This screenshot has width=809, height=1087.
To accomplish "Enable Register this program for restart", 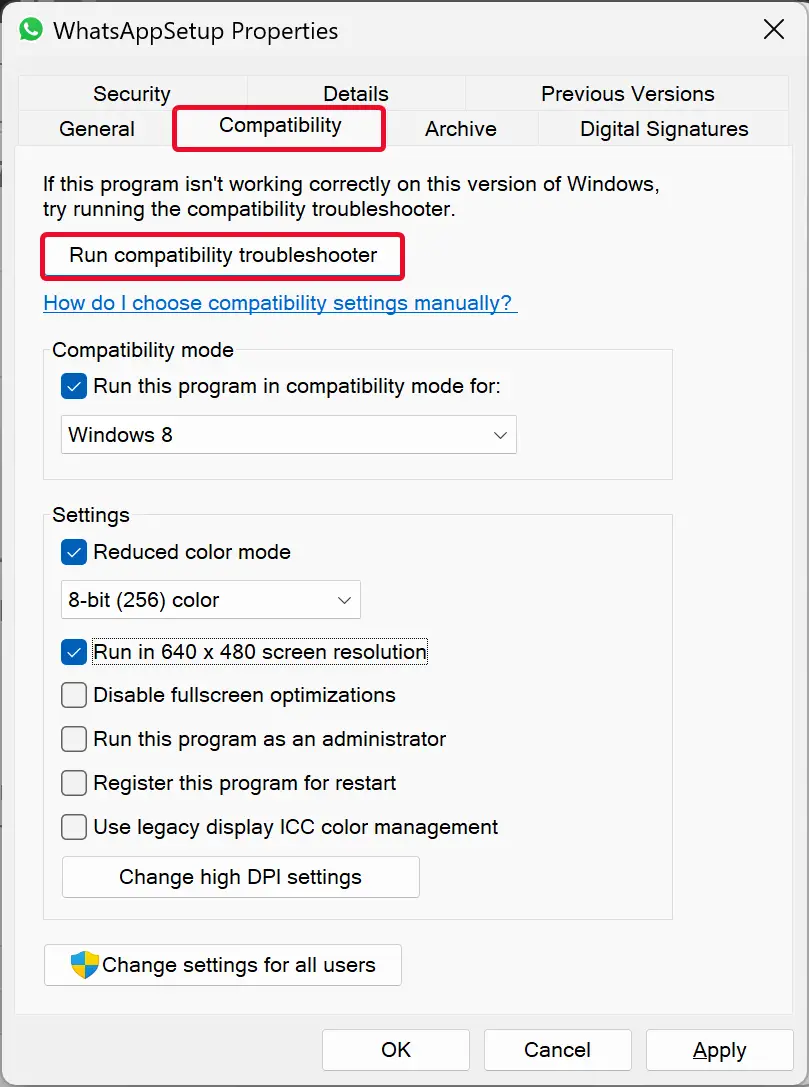I will pyautogui.click(x=73, y=783).
